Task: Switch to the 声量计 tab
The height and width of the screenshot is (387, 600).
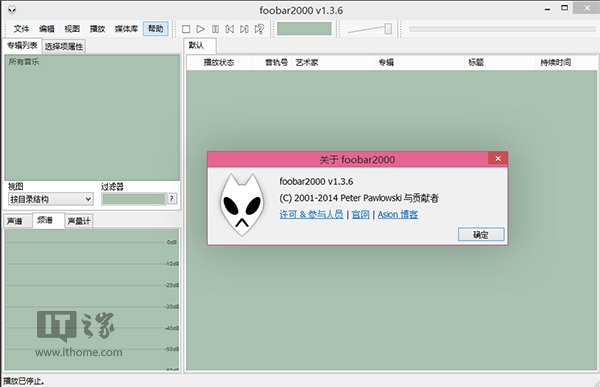Action: 79,221
